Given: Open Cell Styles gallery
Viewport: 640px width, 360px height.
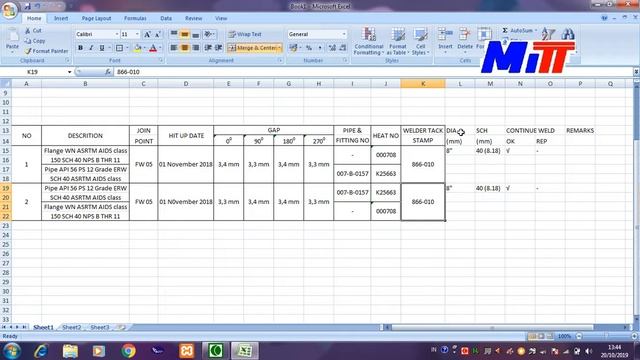Looking at the screenshot, I should tap(420, 41).
